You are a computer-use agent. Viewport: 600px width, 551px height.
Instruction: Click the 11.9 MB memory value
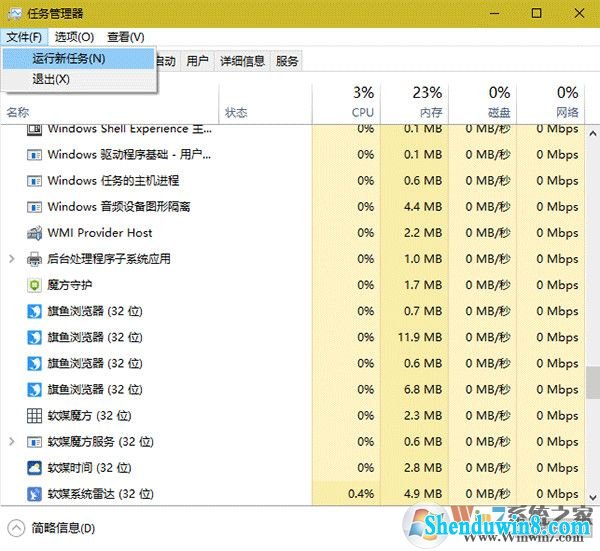tap(420, 337)
